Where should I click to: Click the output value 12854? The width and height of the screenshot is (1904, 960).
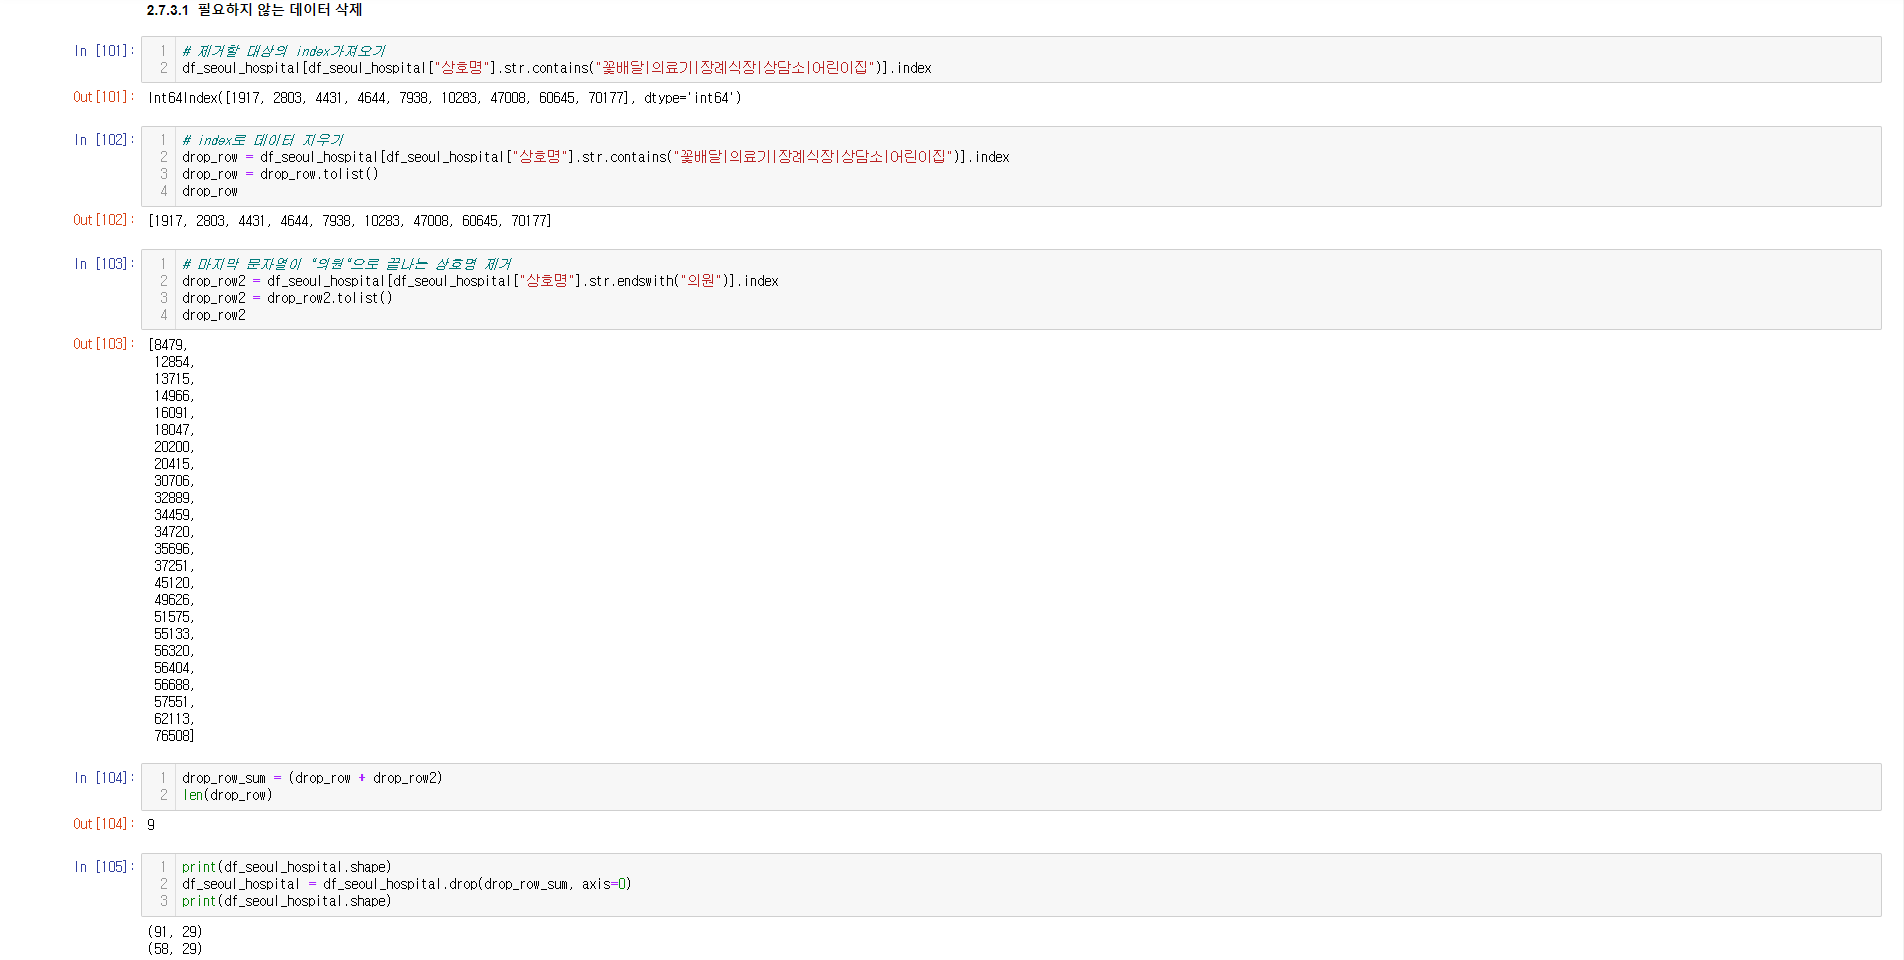[174, 362]
